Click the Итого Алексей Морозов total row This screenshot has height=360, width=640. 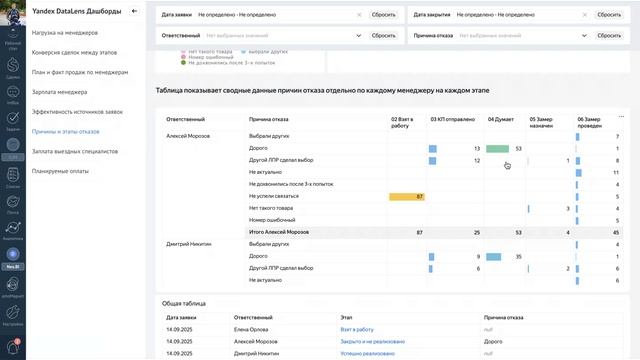click(x=435, y=232)
